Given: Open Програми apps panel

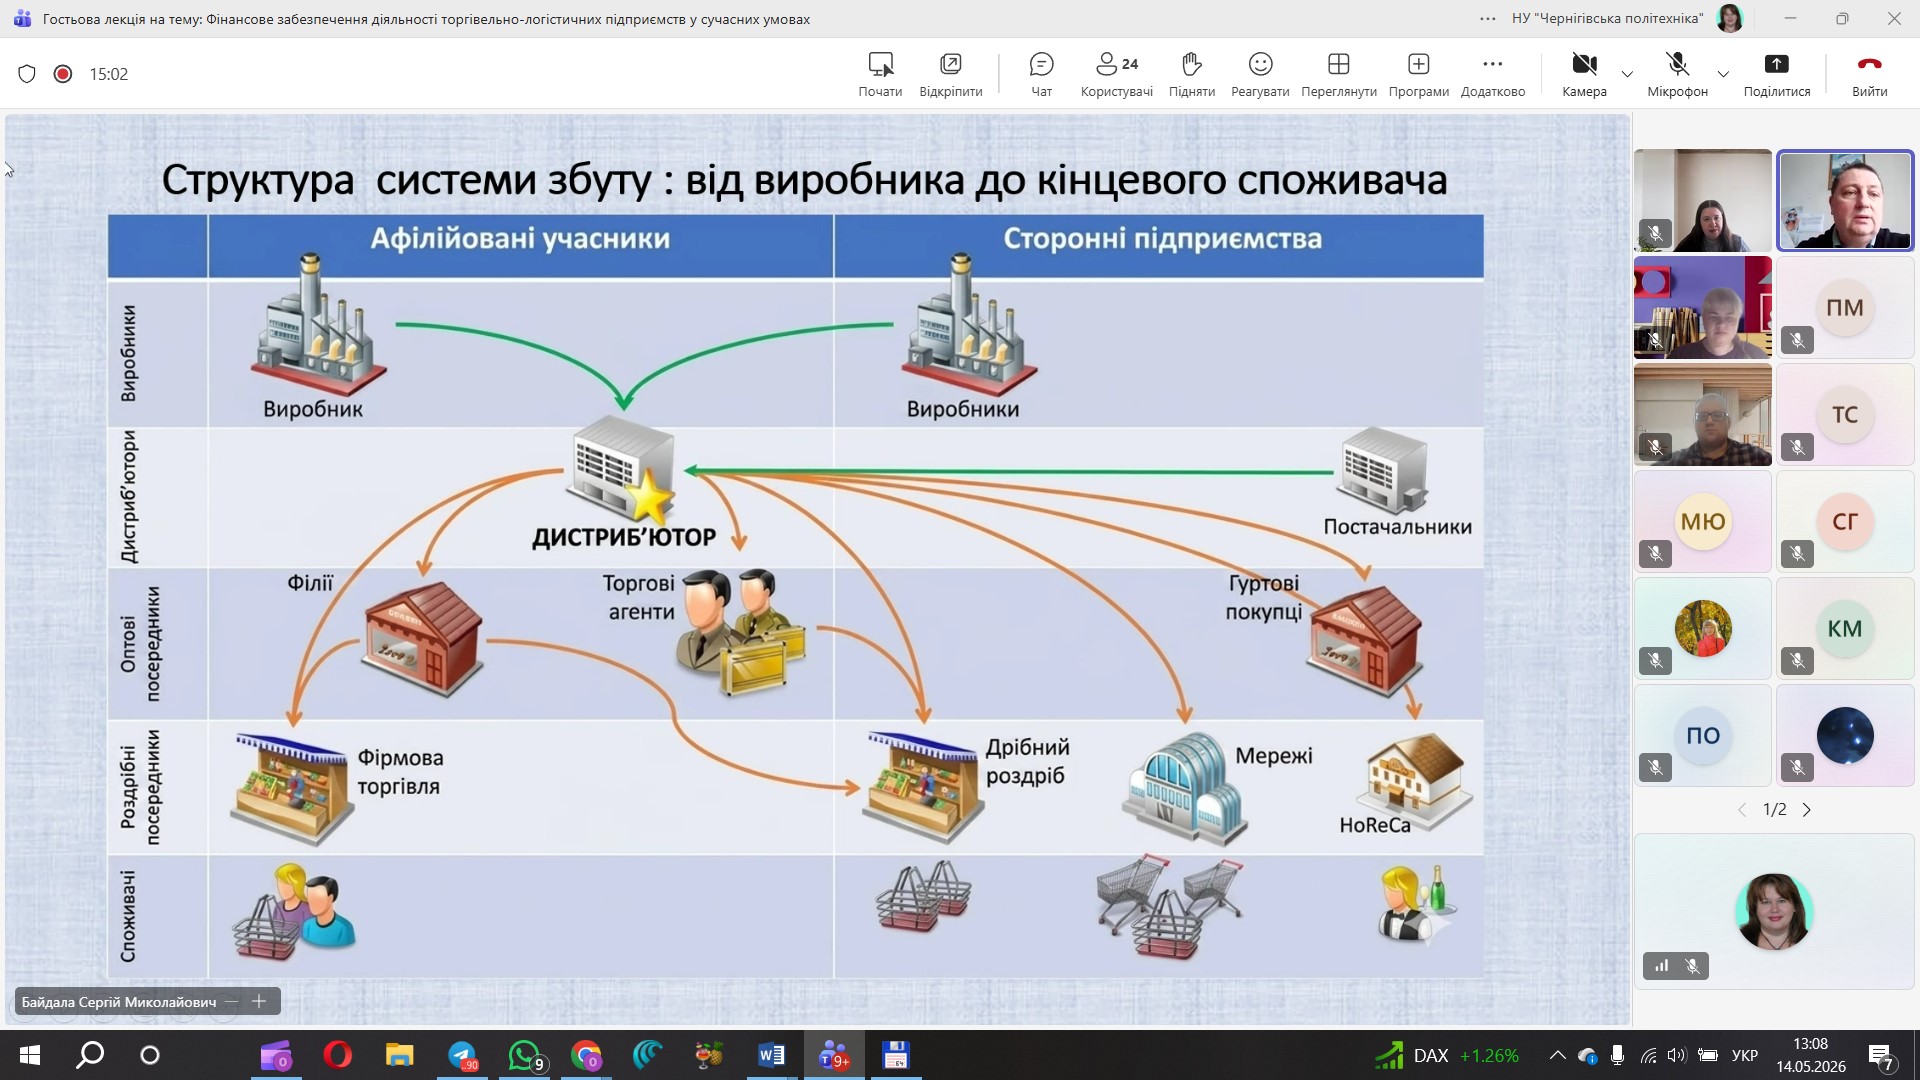Looking at the screenshot, I should [1418, 75].
